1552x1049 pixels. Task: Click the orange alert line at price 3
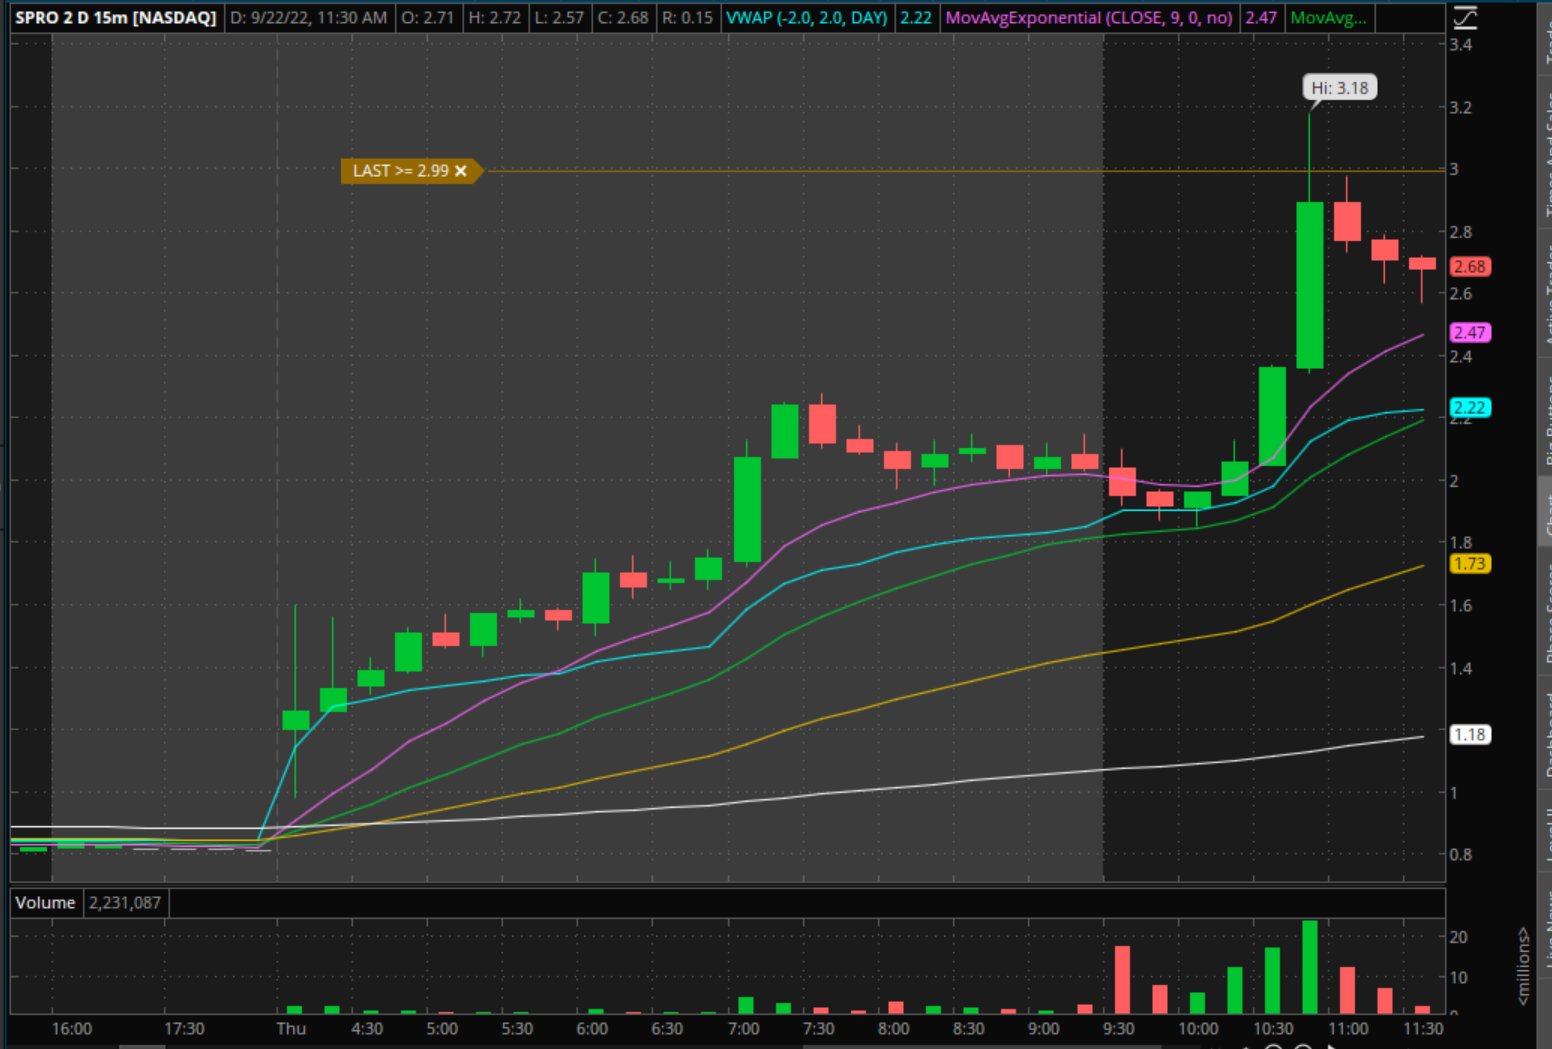(965, 171)
